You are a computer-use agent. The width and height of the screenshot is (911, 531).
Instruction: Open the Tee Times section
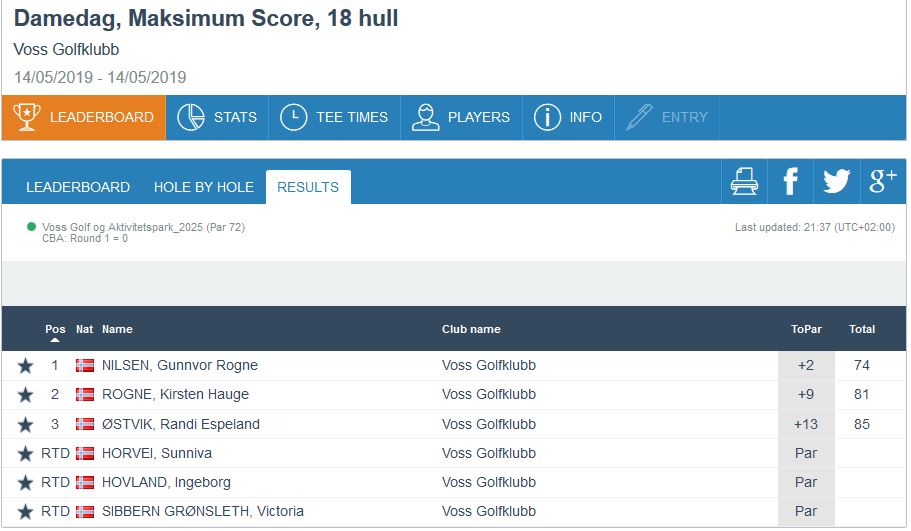pos(334,117)
